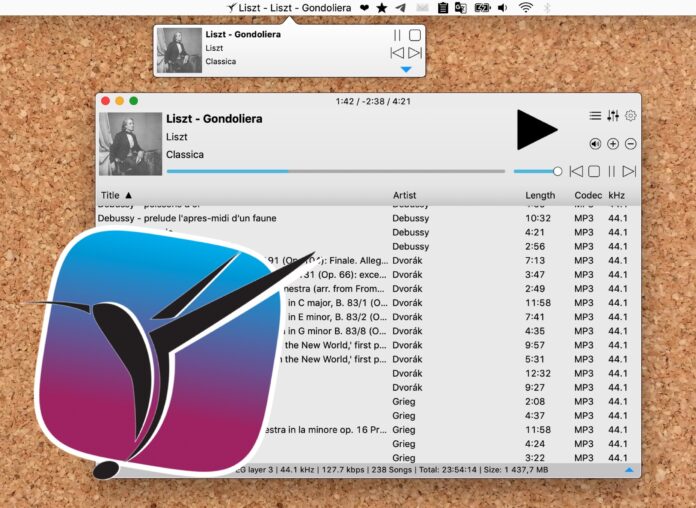
Task: Pause playback in main window
Action: (x=612, y=172)
